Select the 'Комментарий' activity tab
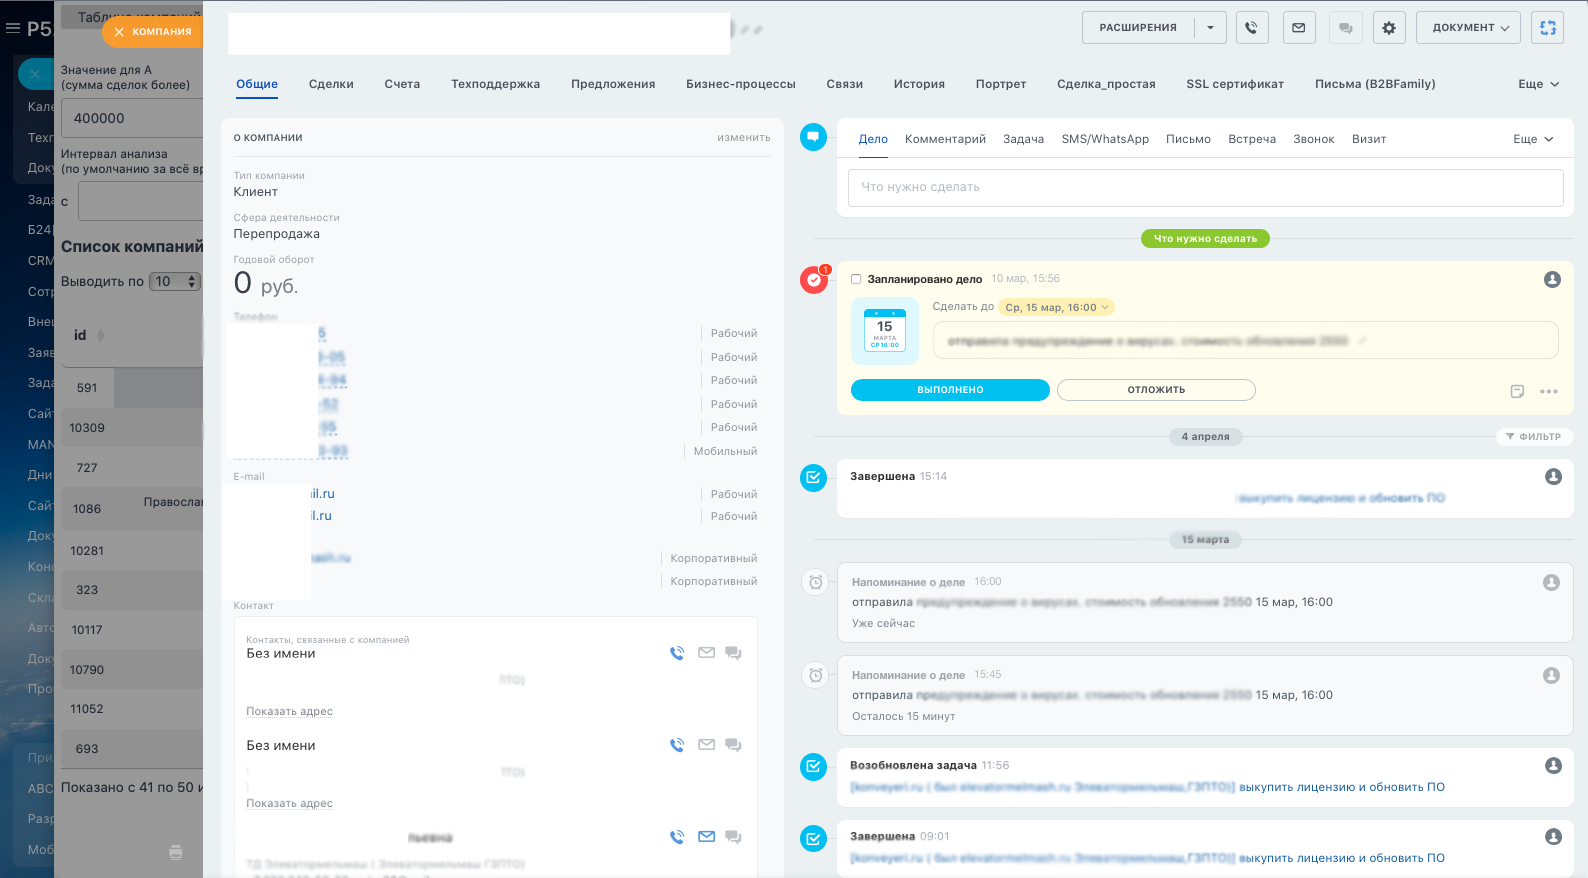The width and height of the screenshot is (1588, 878). [x=945, y=139]
